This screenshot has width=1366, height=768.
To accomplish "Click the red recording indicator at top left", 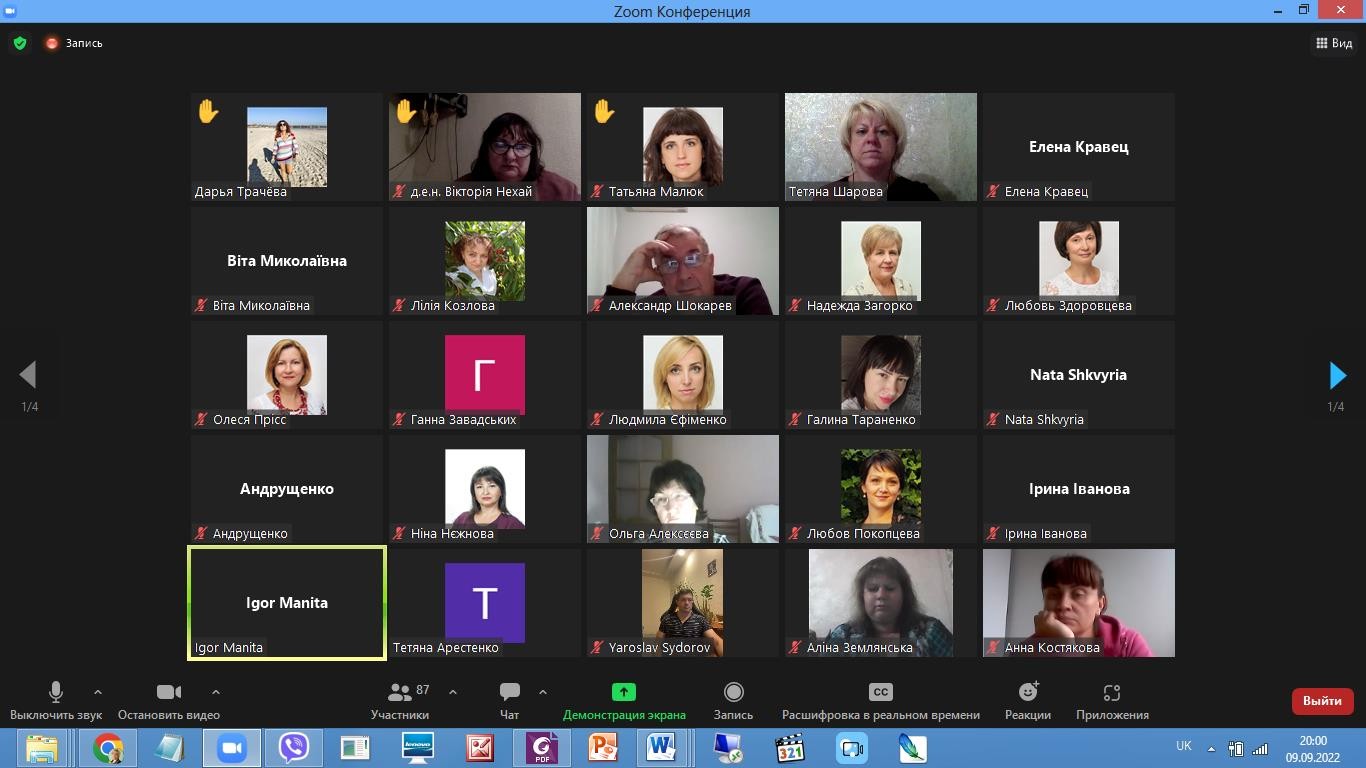I will 52,43.
